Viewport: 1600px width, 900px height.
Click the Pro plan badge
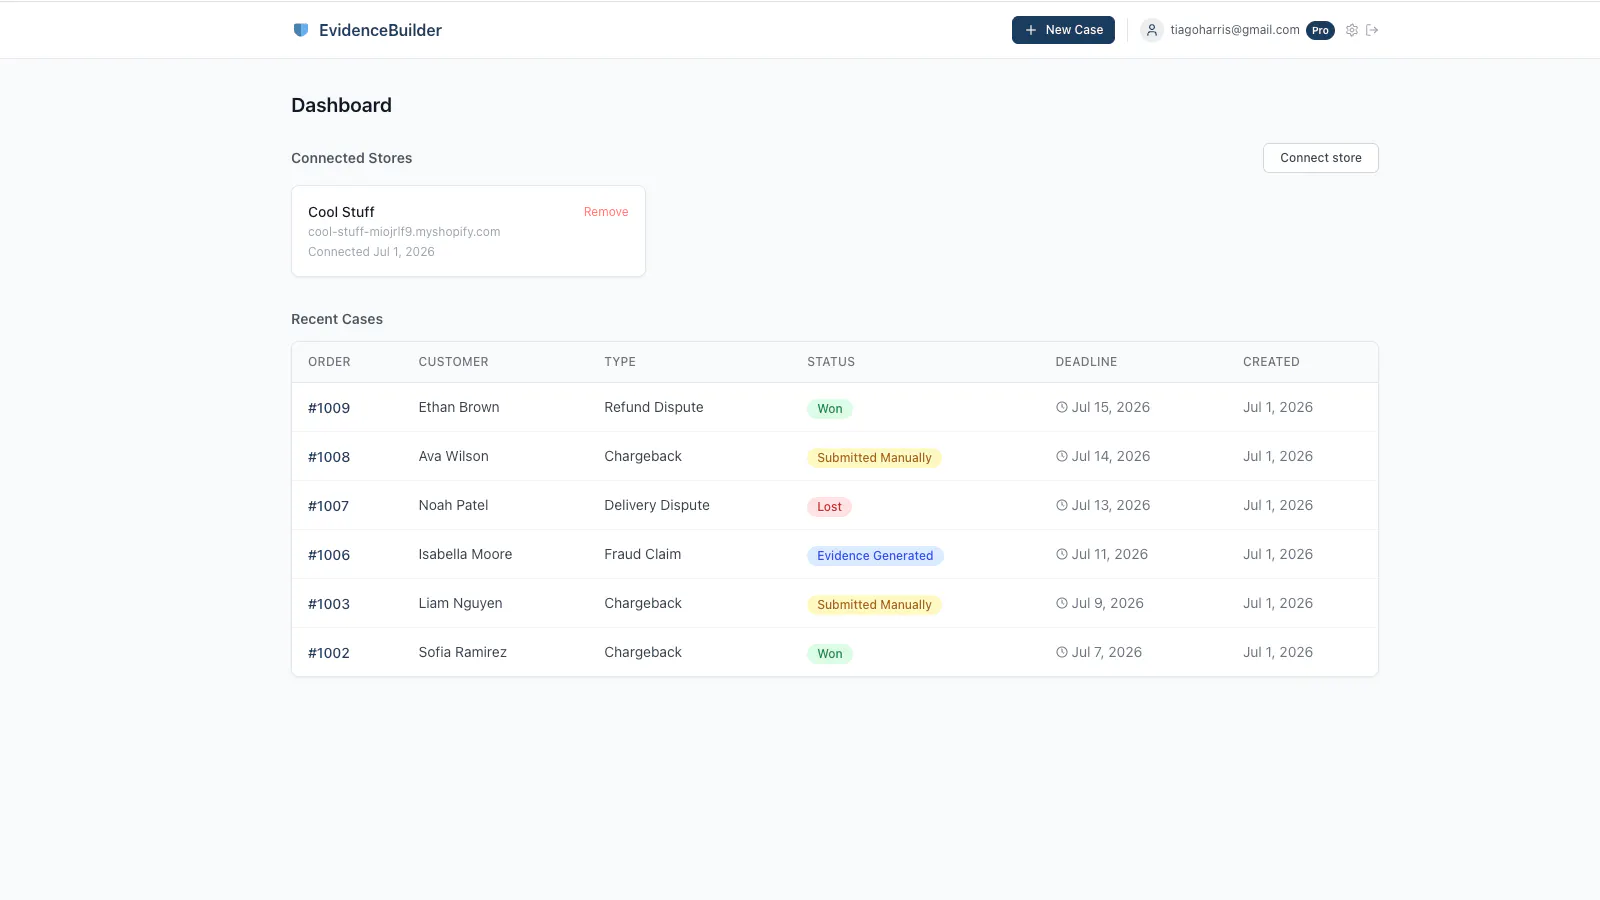coord(1320,30)
